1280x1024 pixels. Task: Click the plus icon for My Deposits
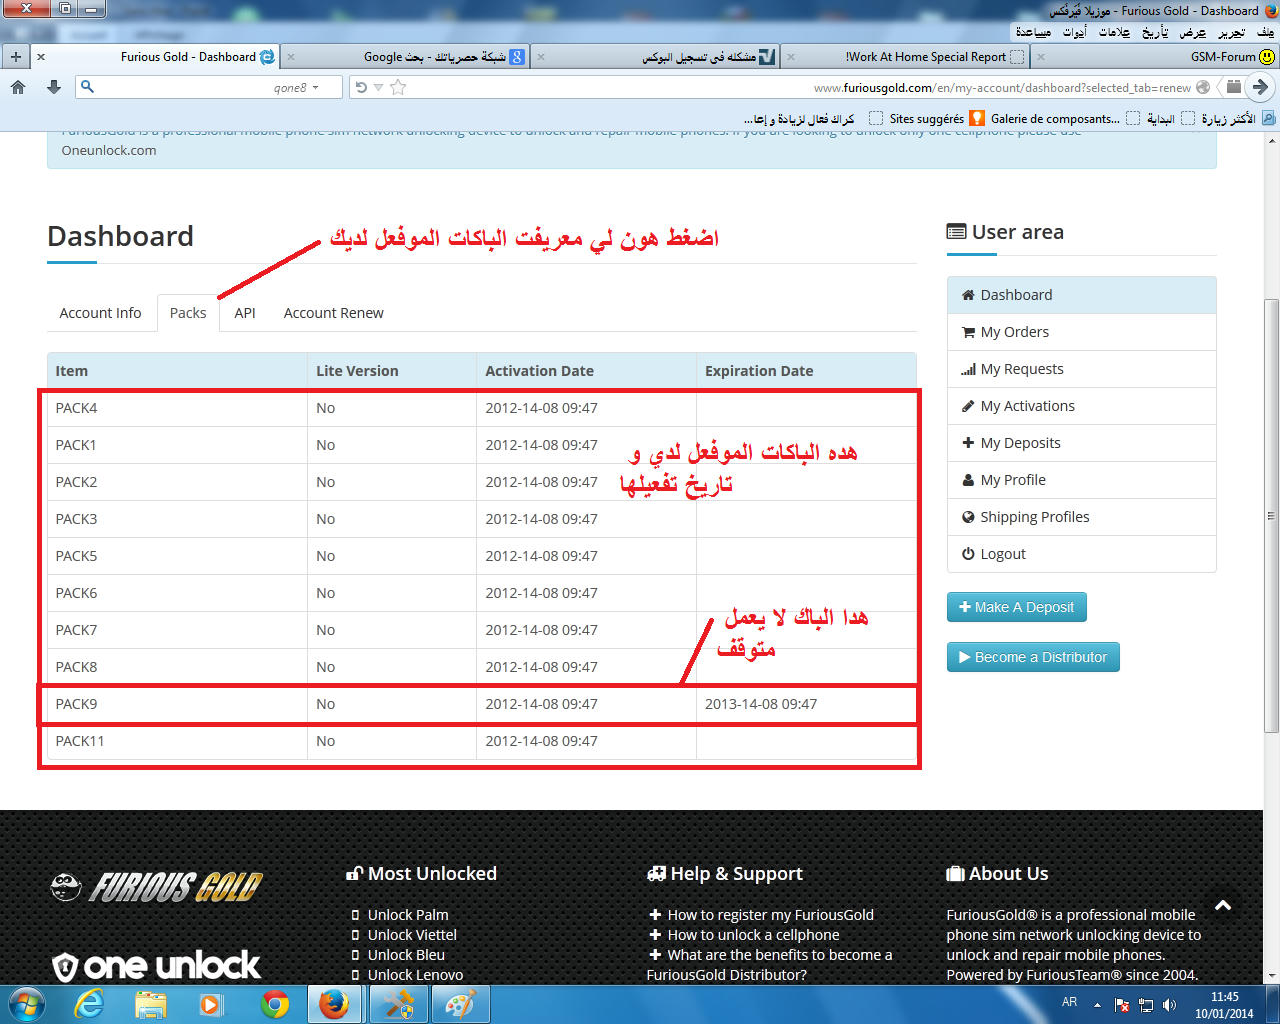(x=968, y=443)
